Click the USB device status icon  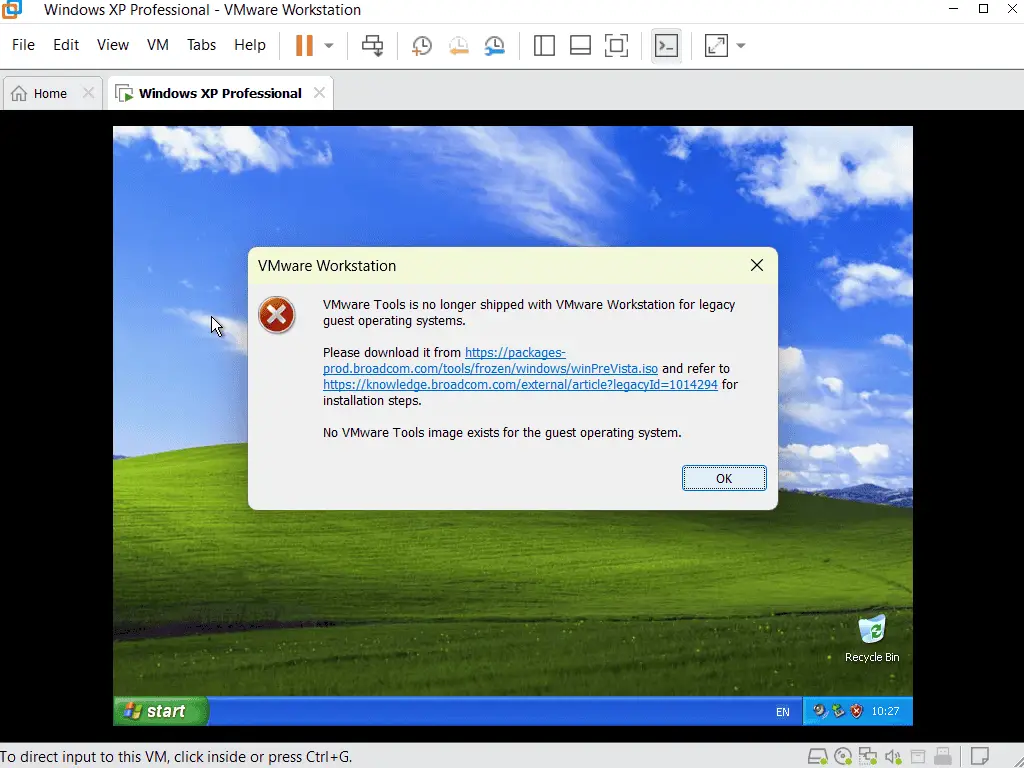pyautogui.click(x=942, y=756)
